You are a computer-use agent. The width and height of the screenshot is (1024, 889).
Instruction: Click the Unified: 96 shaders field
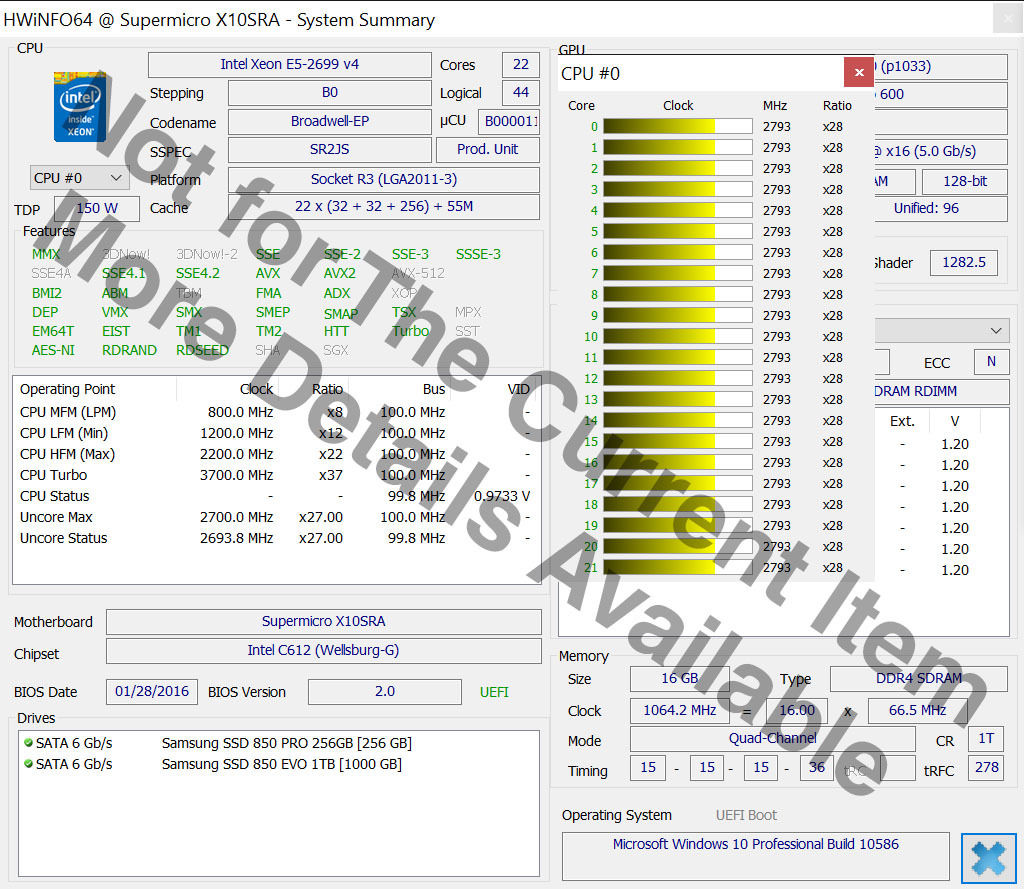click(940, 208)
